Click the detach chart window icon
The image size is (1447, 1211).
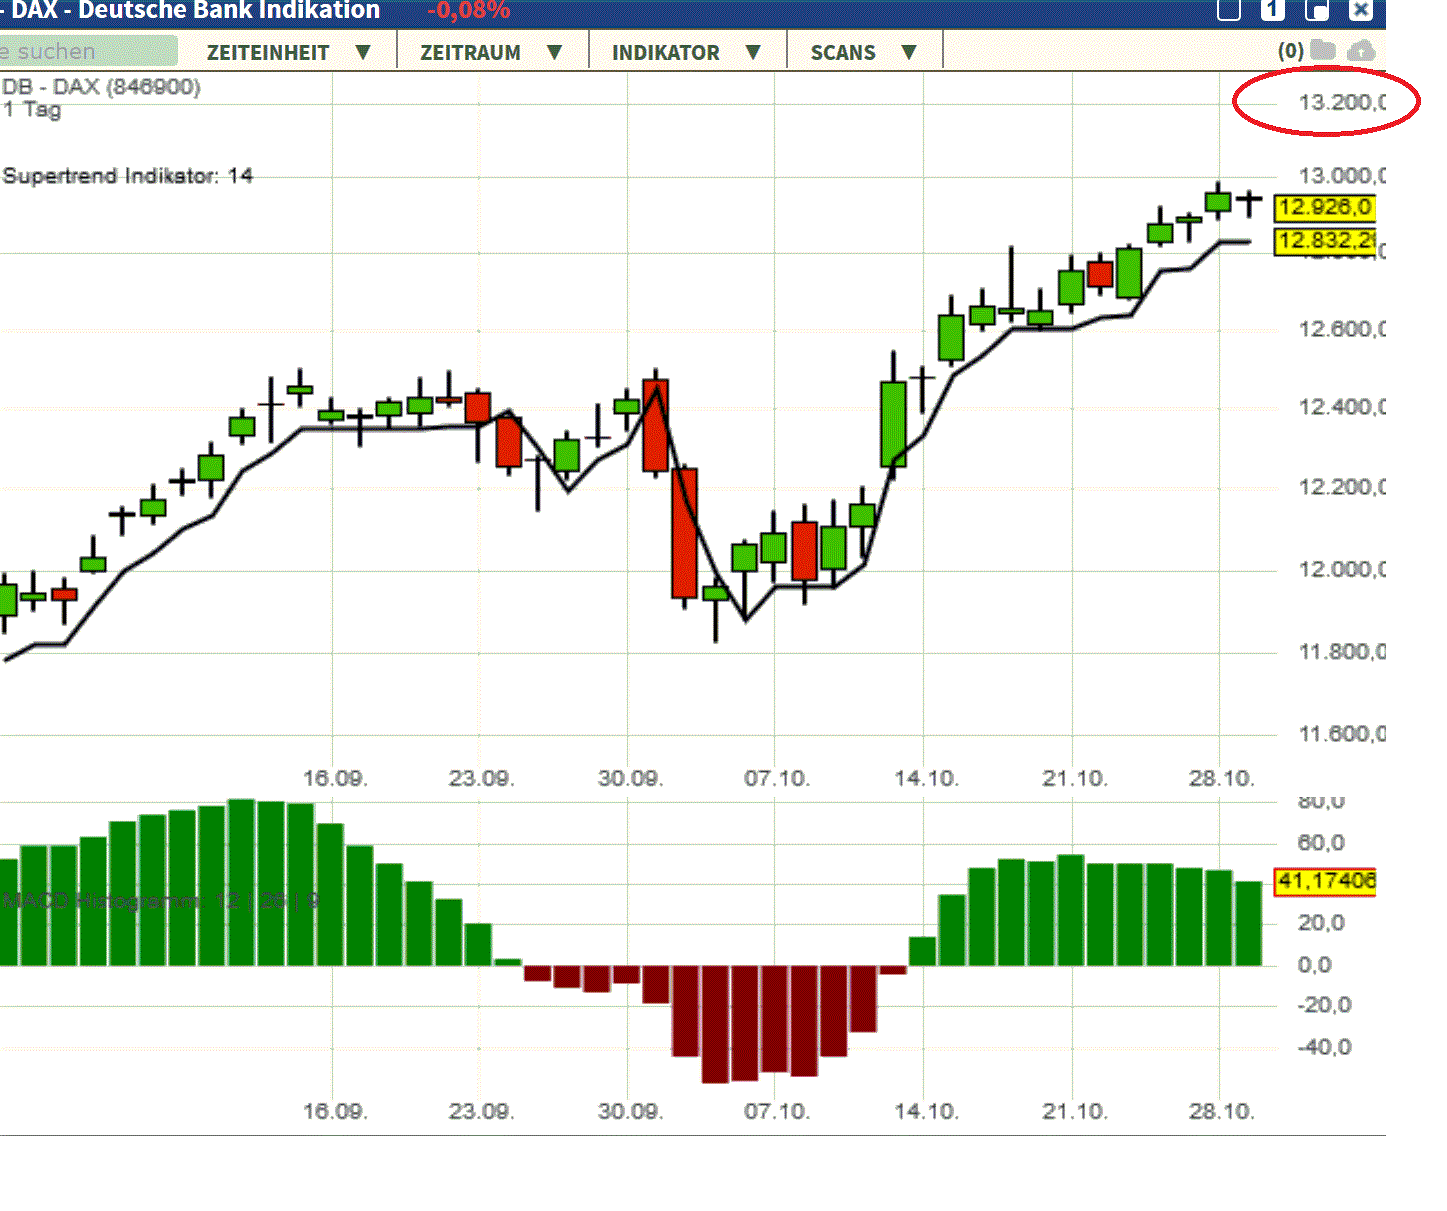tap(1317, 11)
